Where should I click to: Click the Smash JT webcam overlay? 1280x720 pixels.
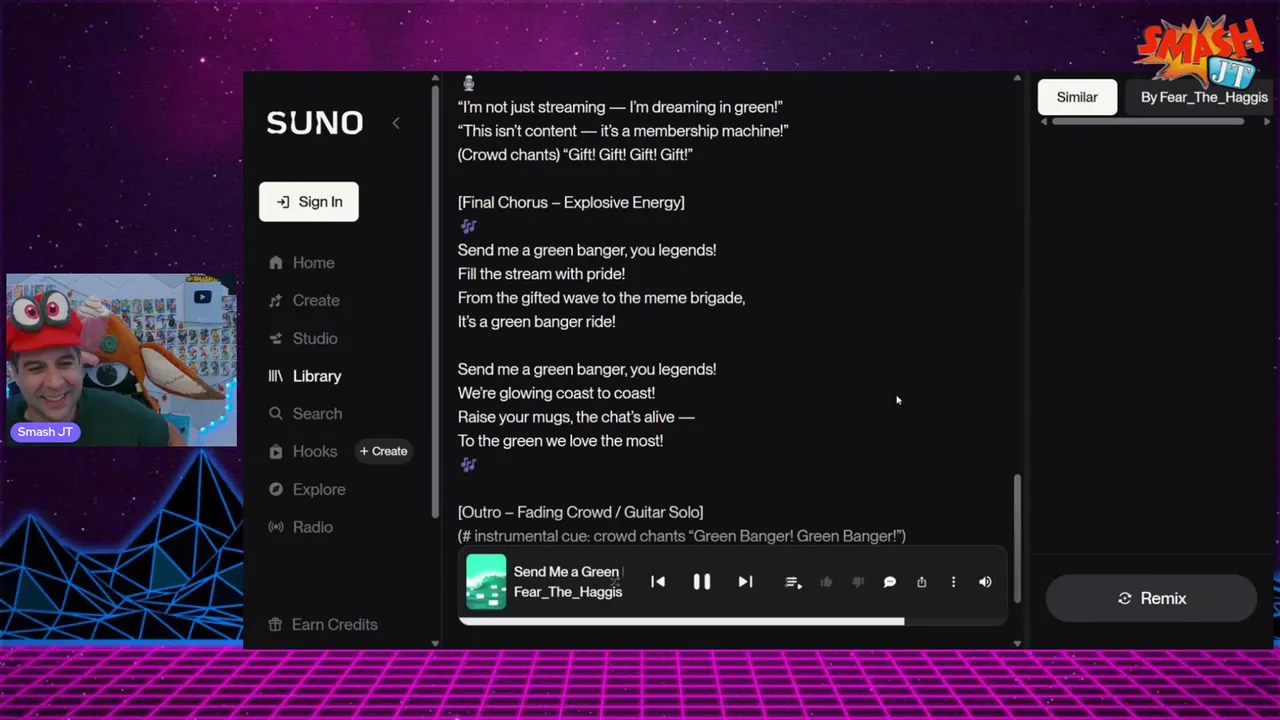121,360
